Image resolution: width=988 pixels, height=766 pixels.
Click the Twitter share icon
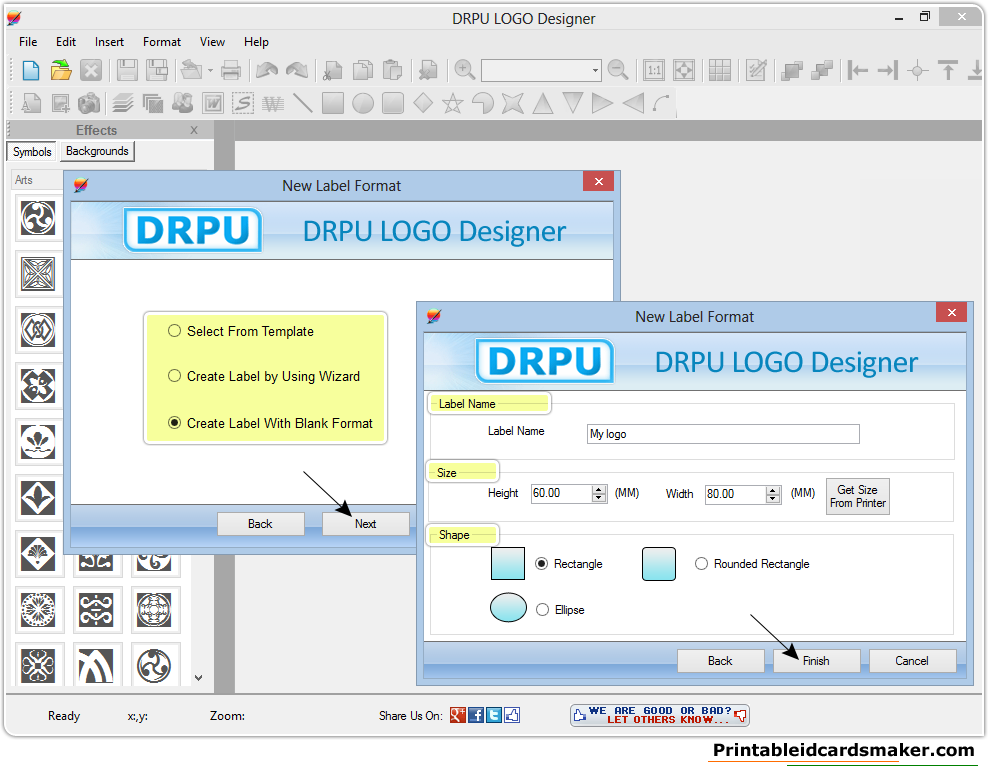pos(494,715)
